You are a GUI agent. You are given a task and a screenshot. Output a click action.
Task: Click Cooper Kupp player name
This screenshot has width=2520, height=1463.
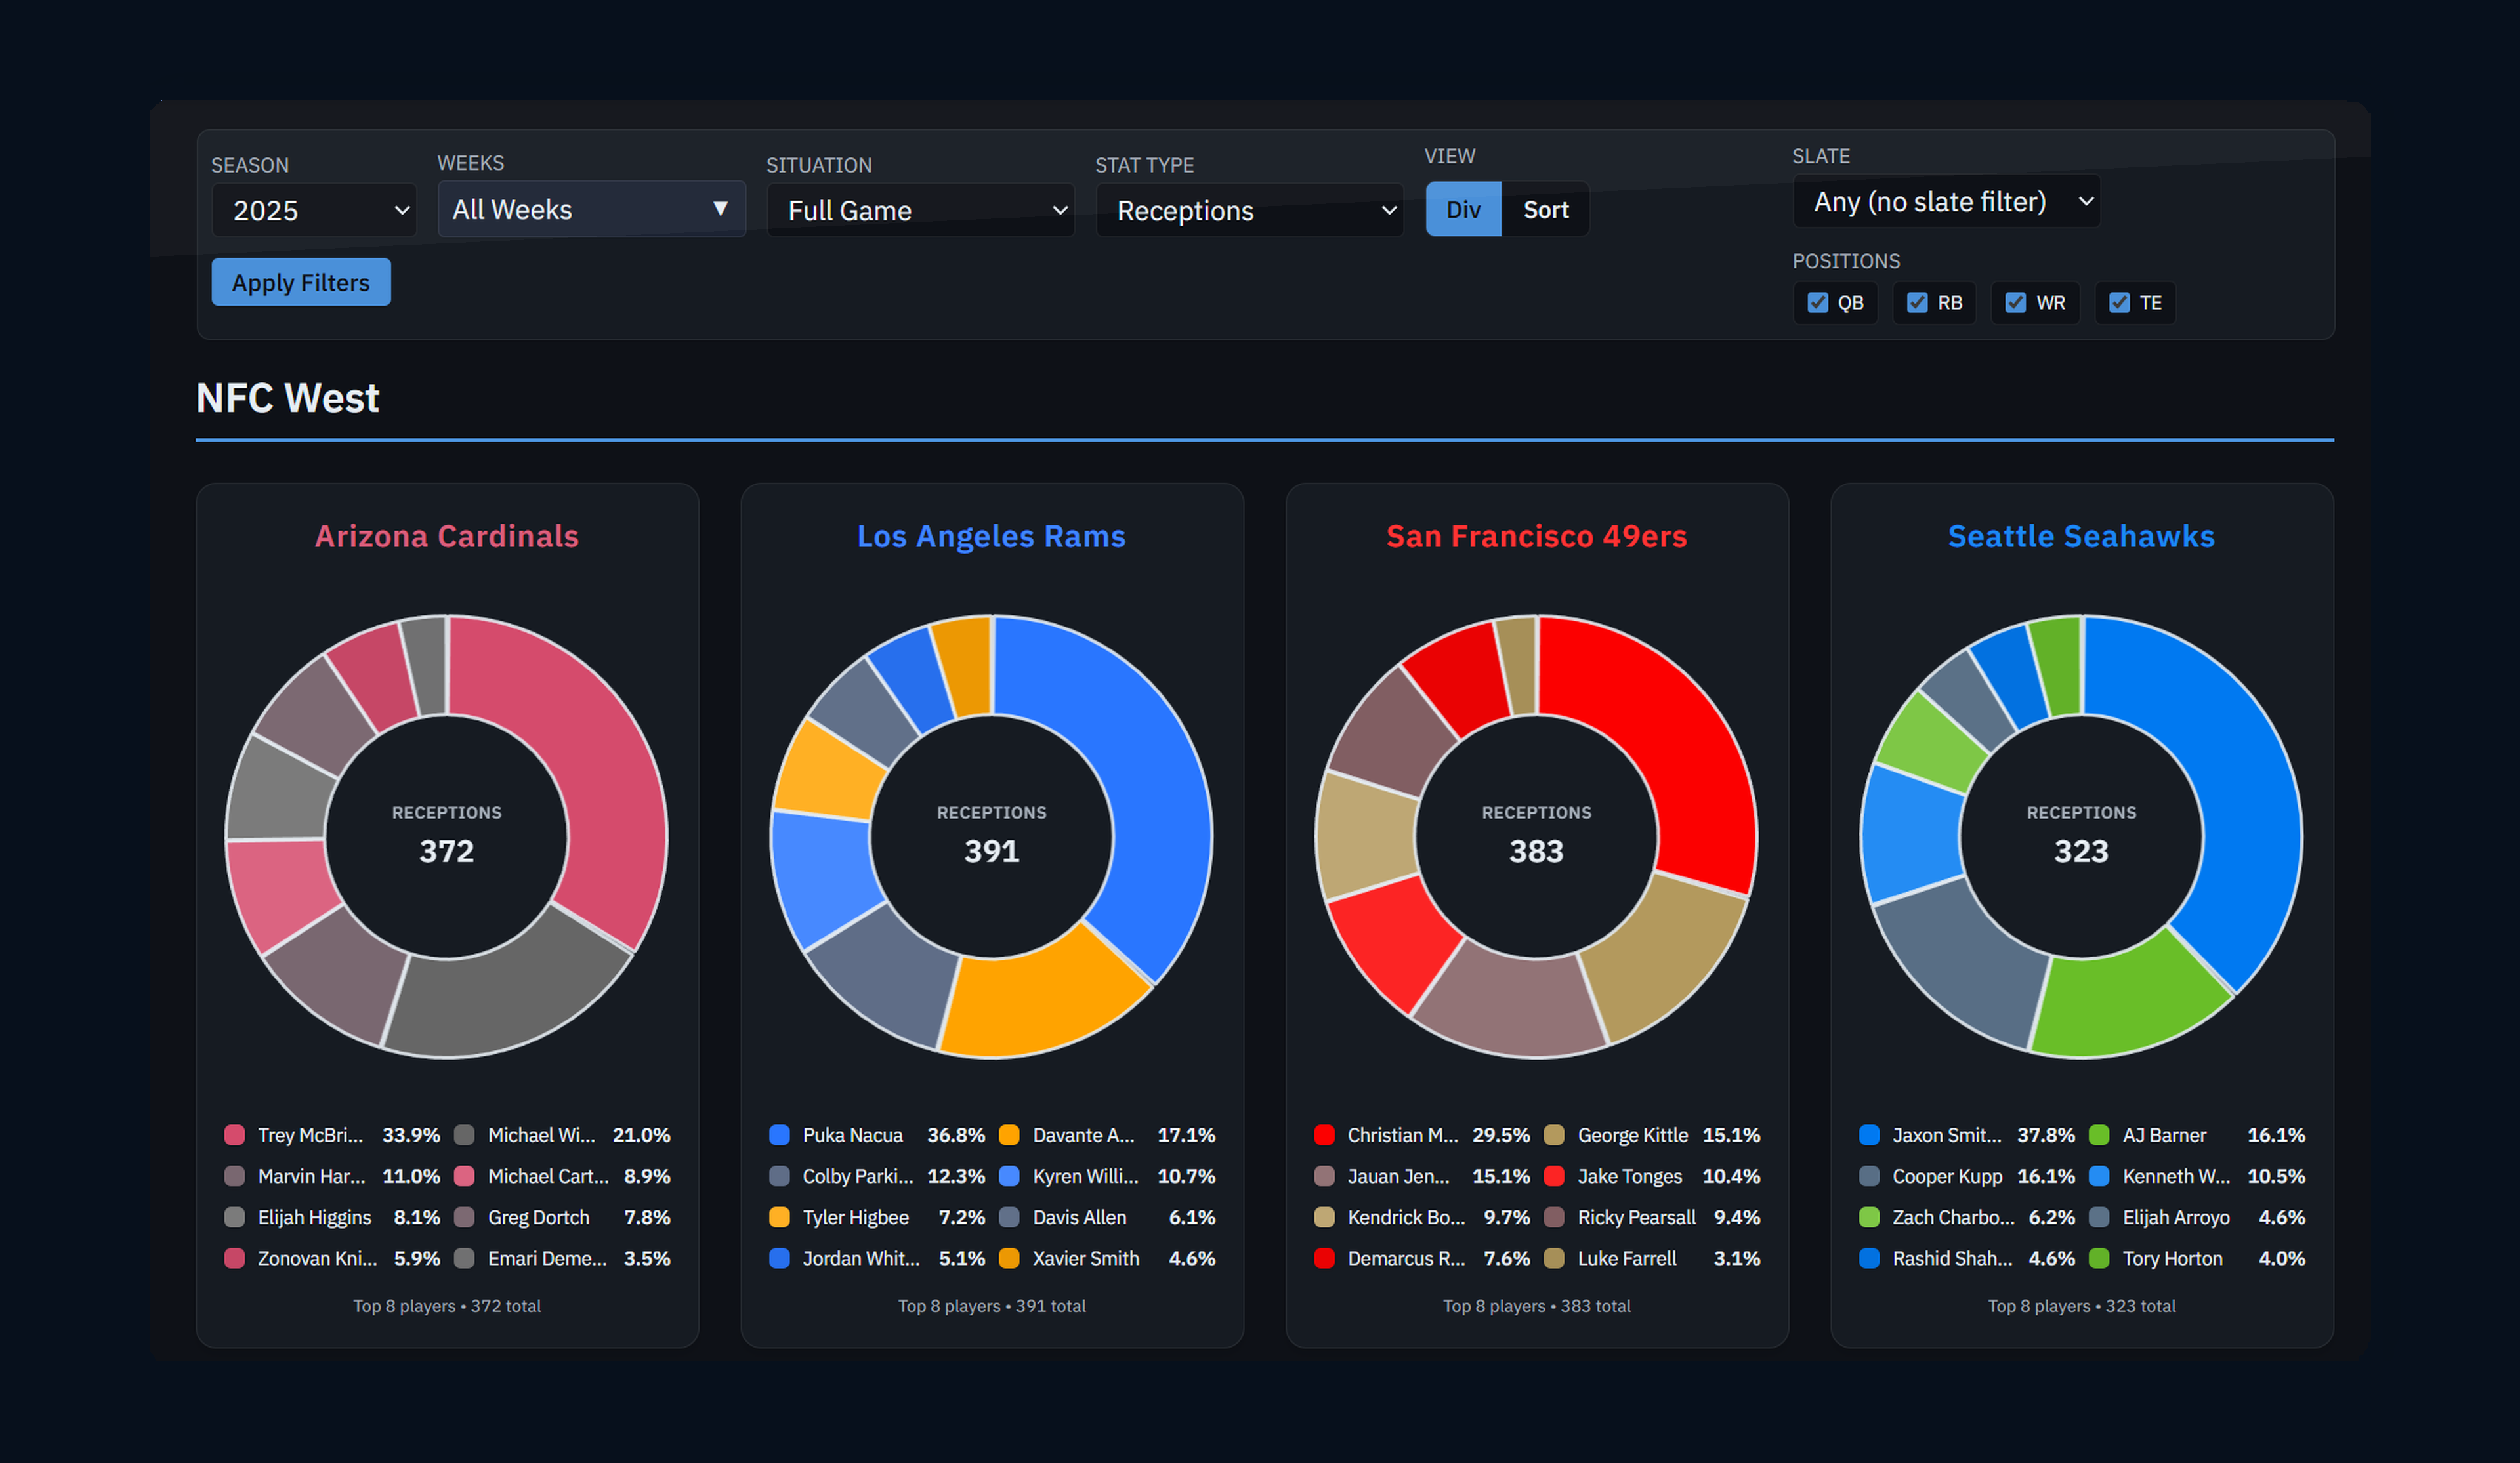point(1947,1176)
